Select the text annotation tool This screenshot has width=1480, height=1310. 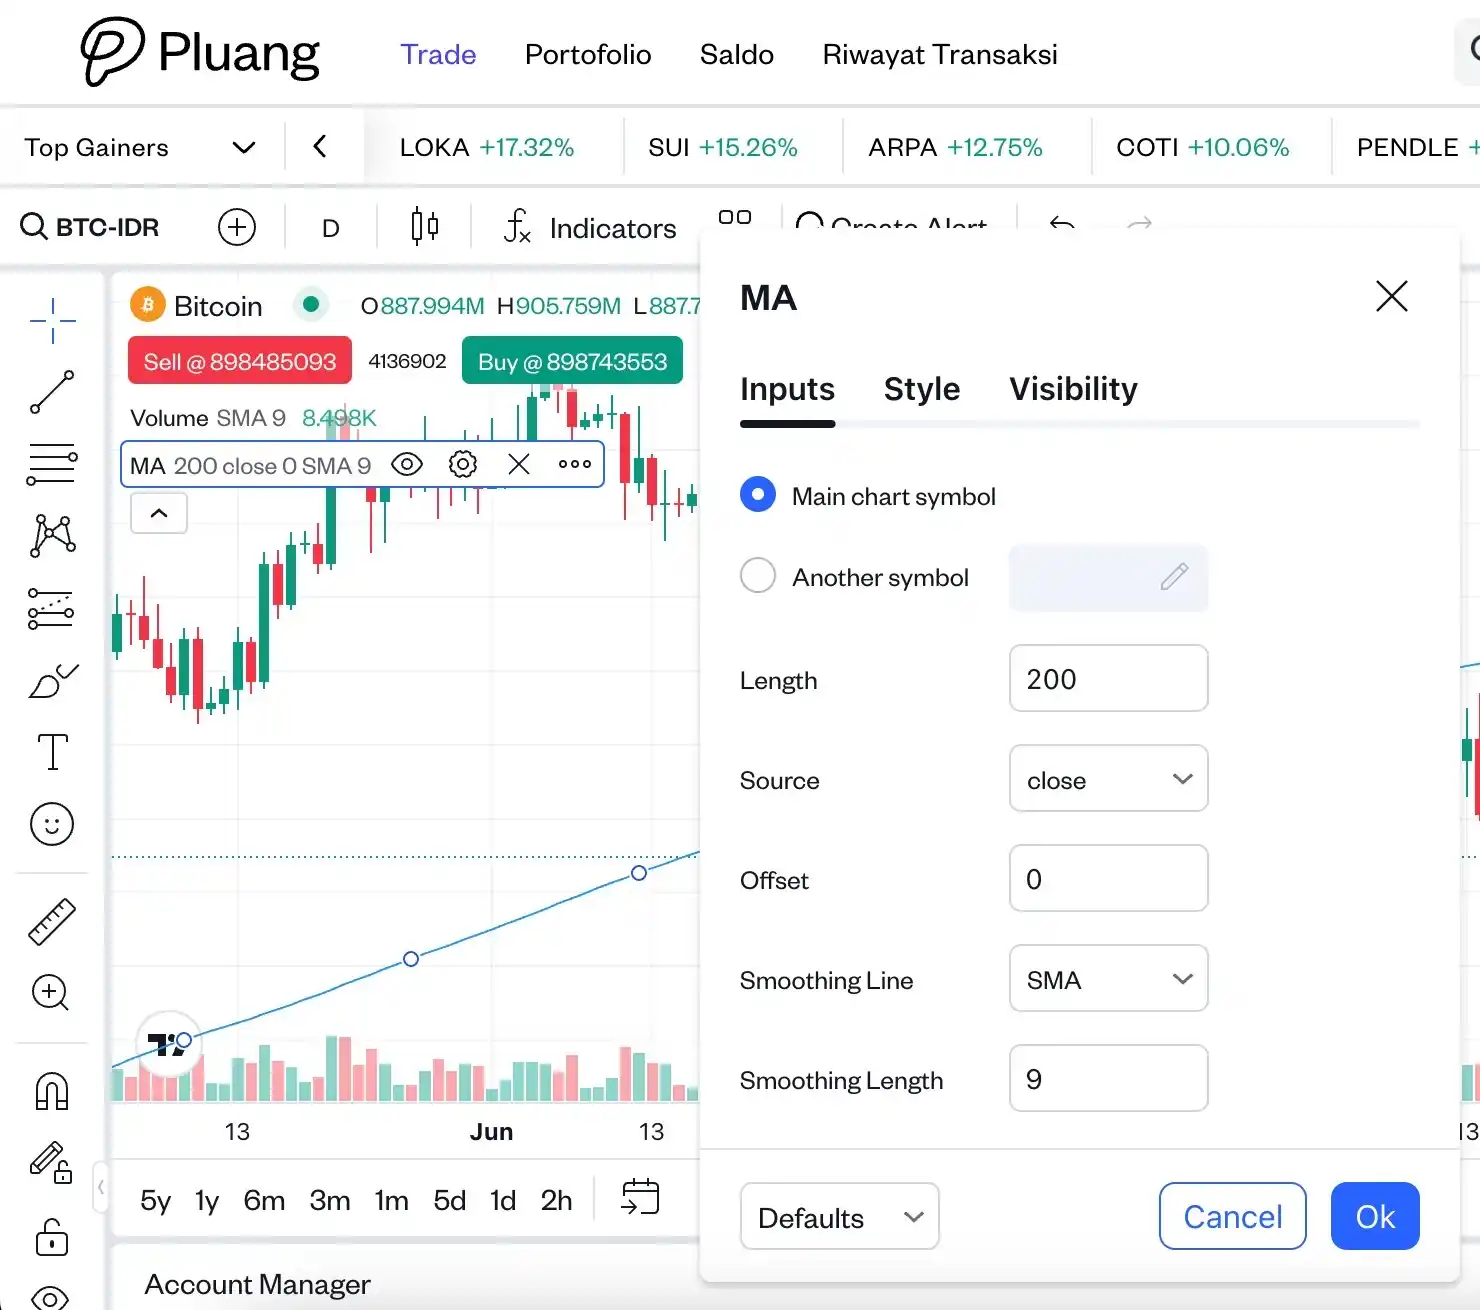(52, 752)
